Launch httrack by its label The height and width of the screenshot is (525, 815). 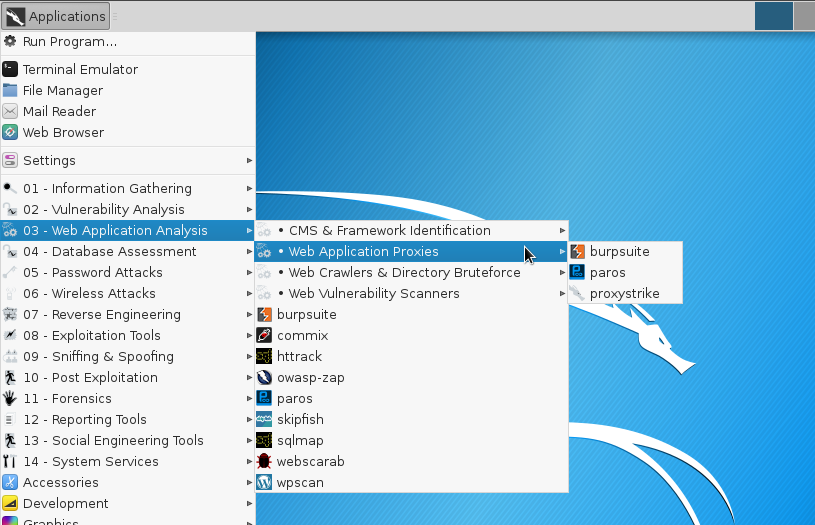299,357
